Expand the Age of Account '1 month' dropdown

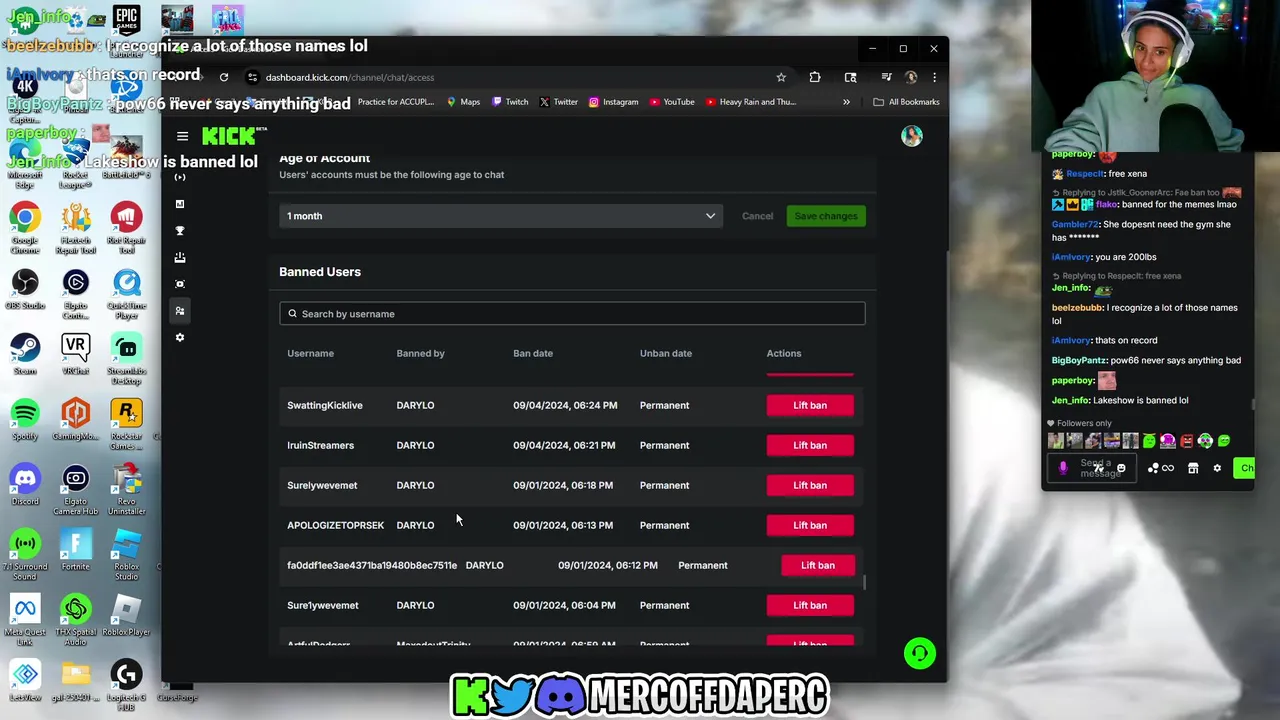coord(501,216)
